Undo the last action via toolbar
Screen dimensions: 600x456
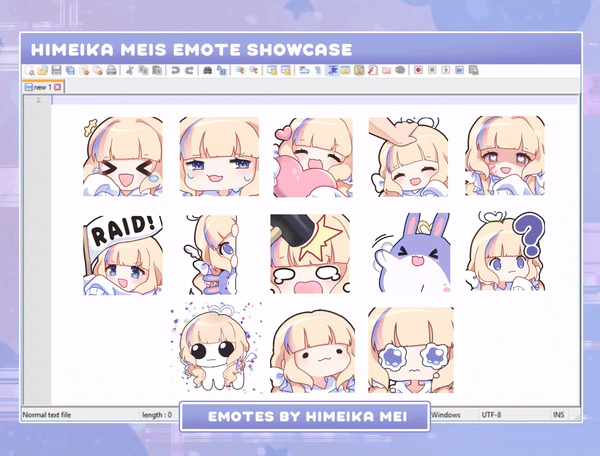[175, 71]
